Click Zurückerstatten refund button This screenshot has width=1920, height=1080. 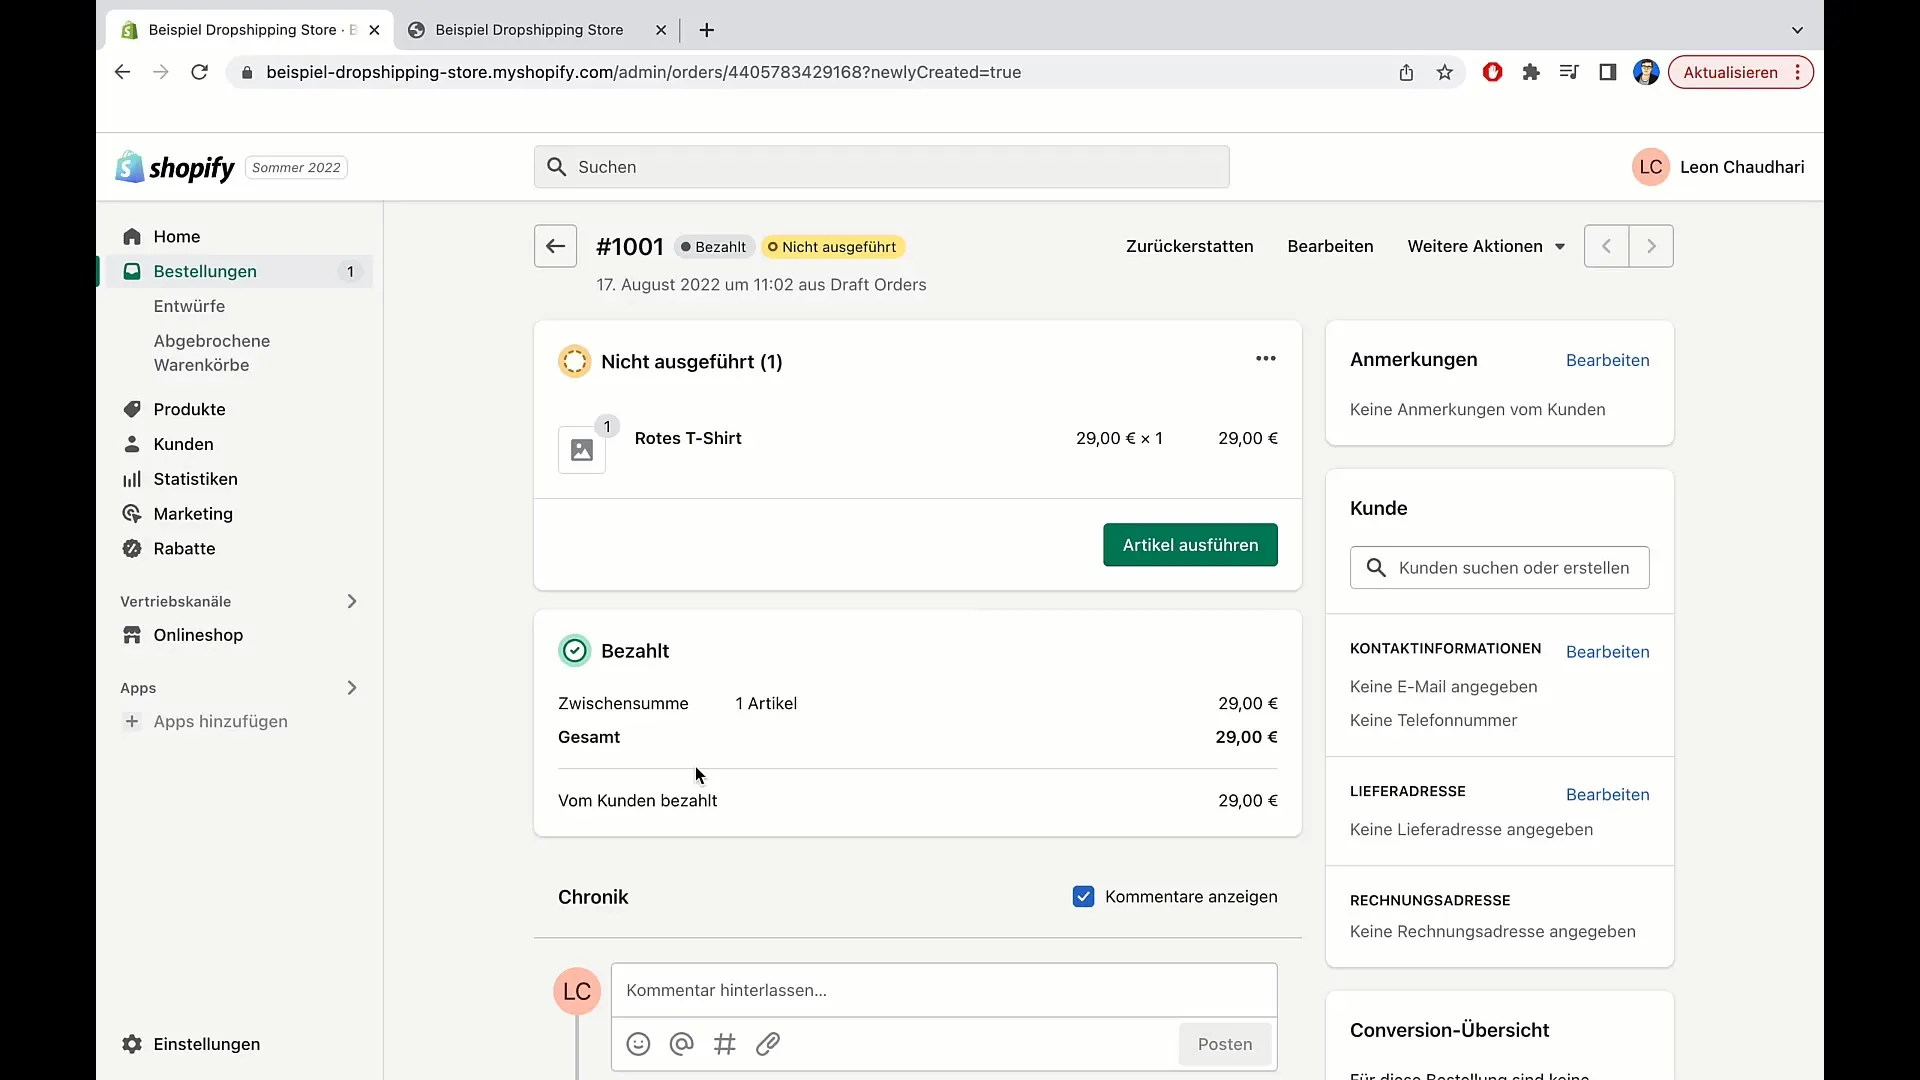1189,245
